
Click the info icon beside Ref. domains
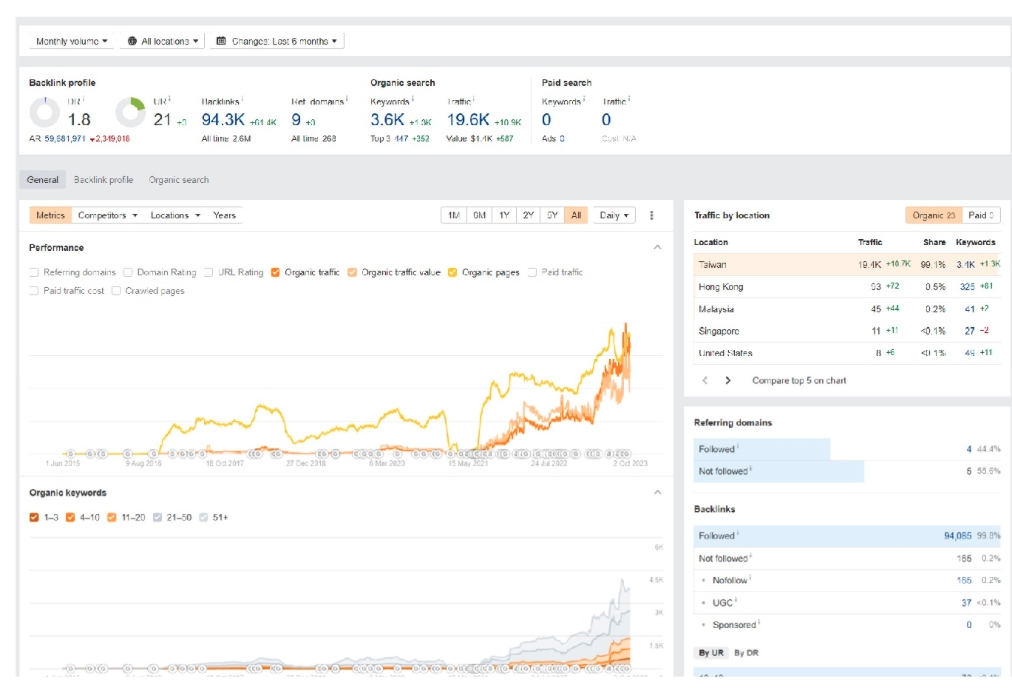click(x=347, y=99)
